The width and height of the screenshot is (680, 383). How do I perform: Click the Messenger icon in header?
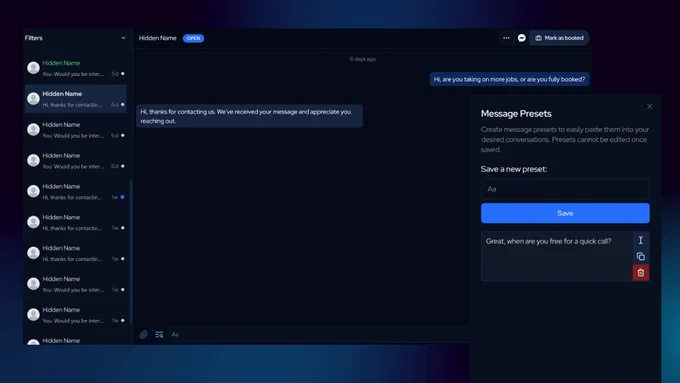[x=522, y=38]
